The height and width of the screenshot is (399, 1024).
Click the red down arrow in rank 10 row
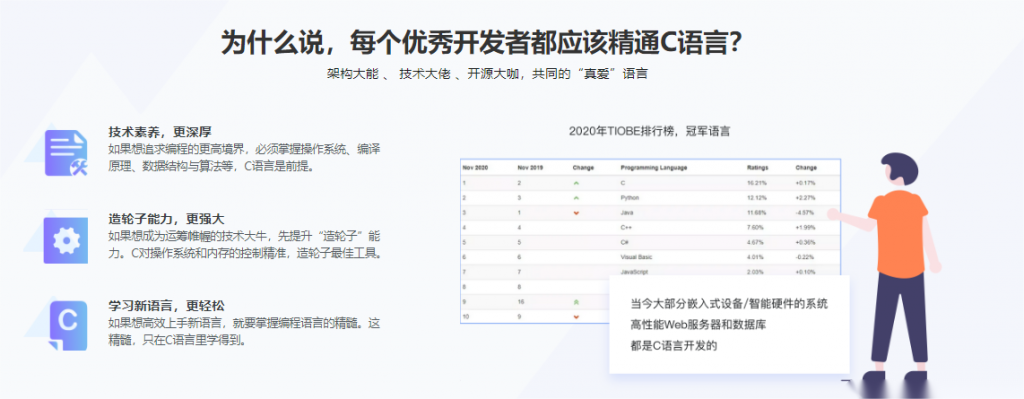[x=576, y=317]
